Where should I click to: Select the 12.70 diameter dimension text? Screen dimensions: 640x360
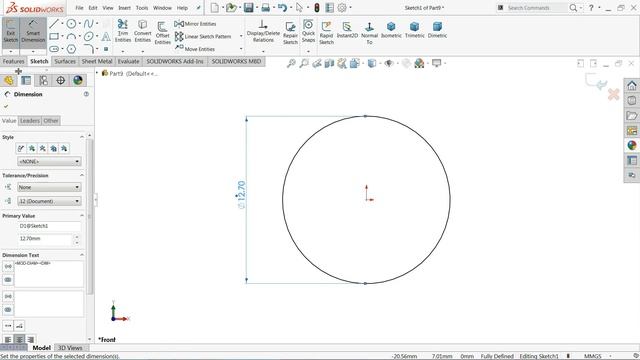[x=241, y=194]
